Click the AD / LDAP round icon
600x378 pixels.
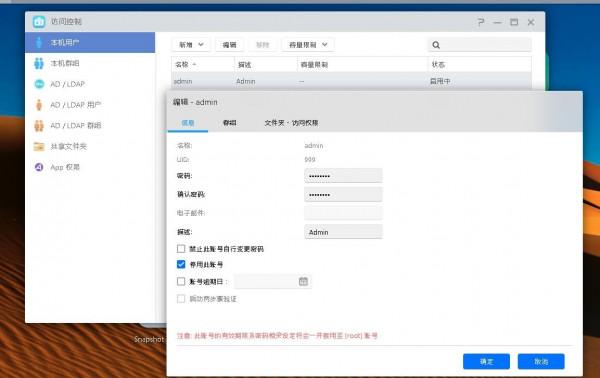[39, 84]
